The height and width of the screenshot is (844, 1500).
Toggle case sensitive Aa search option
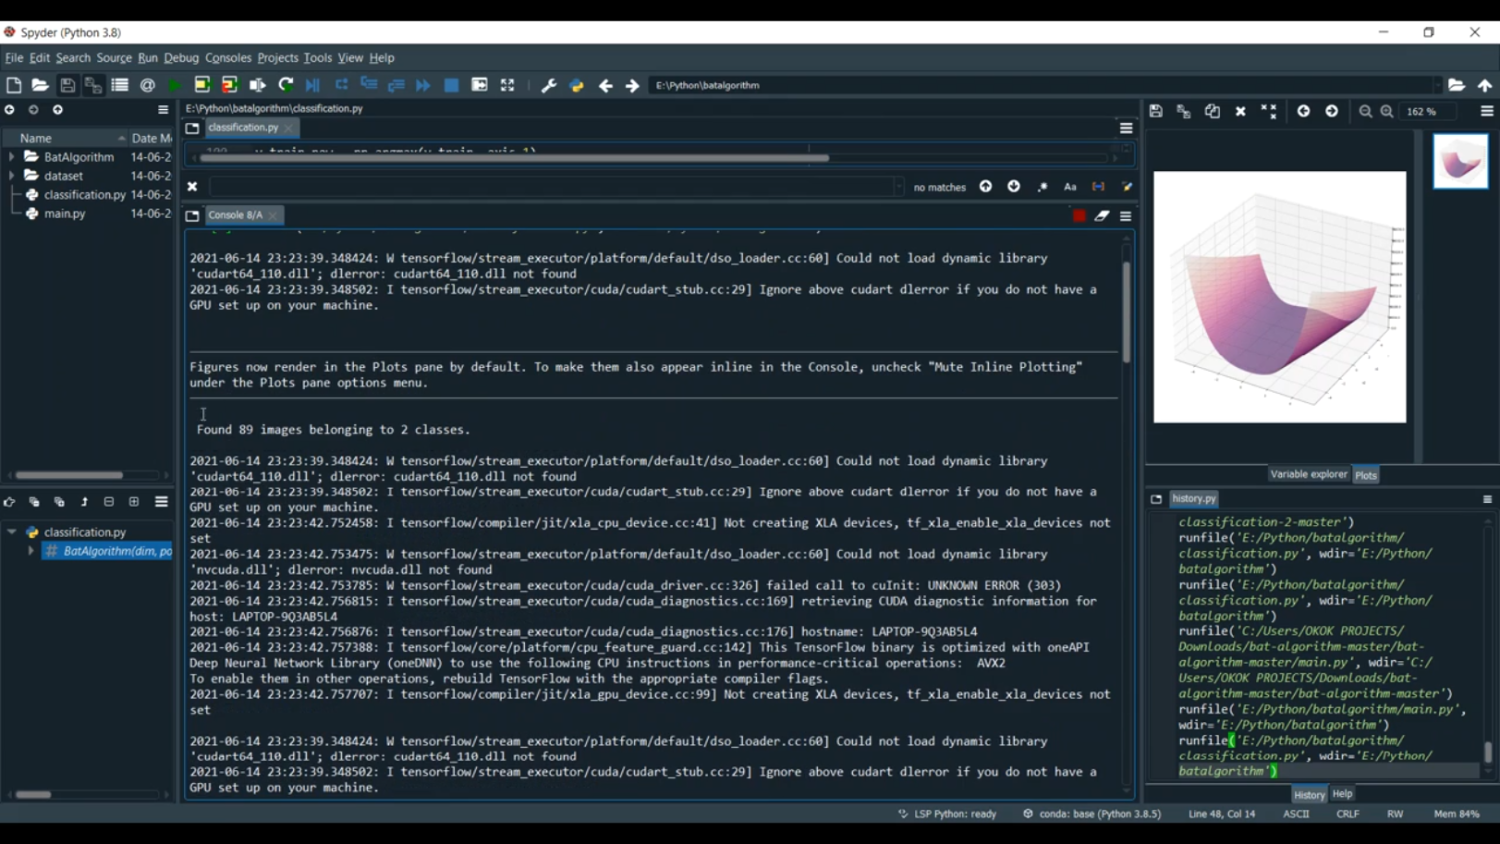(x=1070, y=187)
